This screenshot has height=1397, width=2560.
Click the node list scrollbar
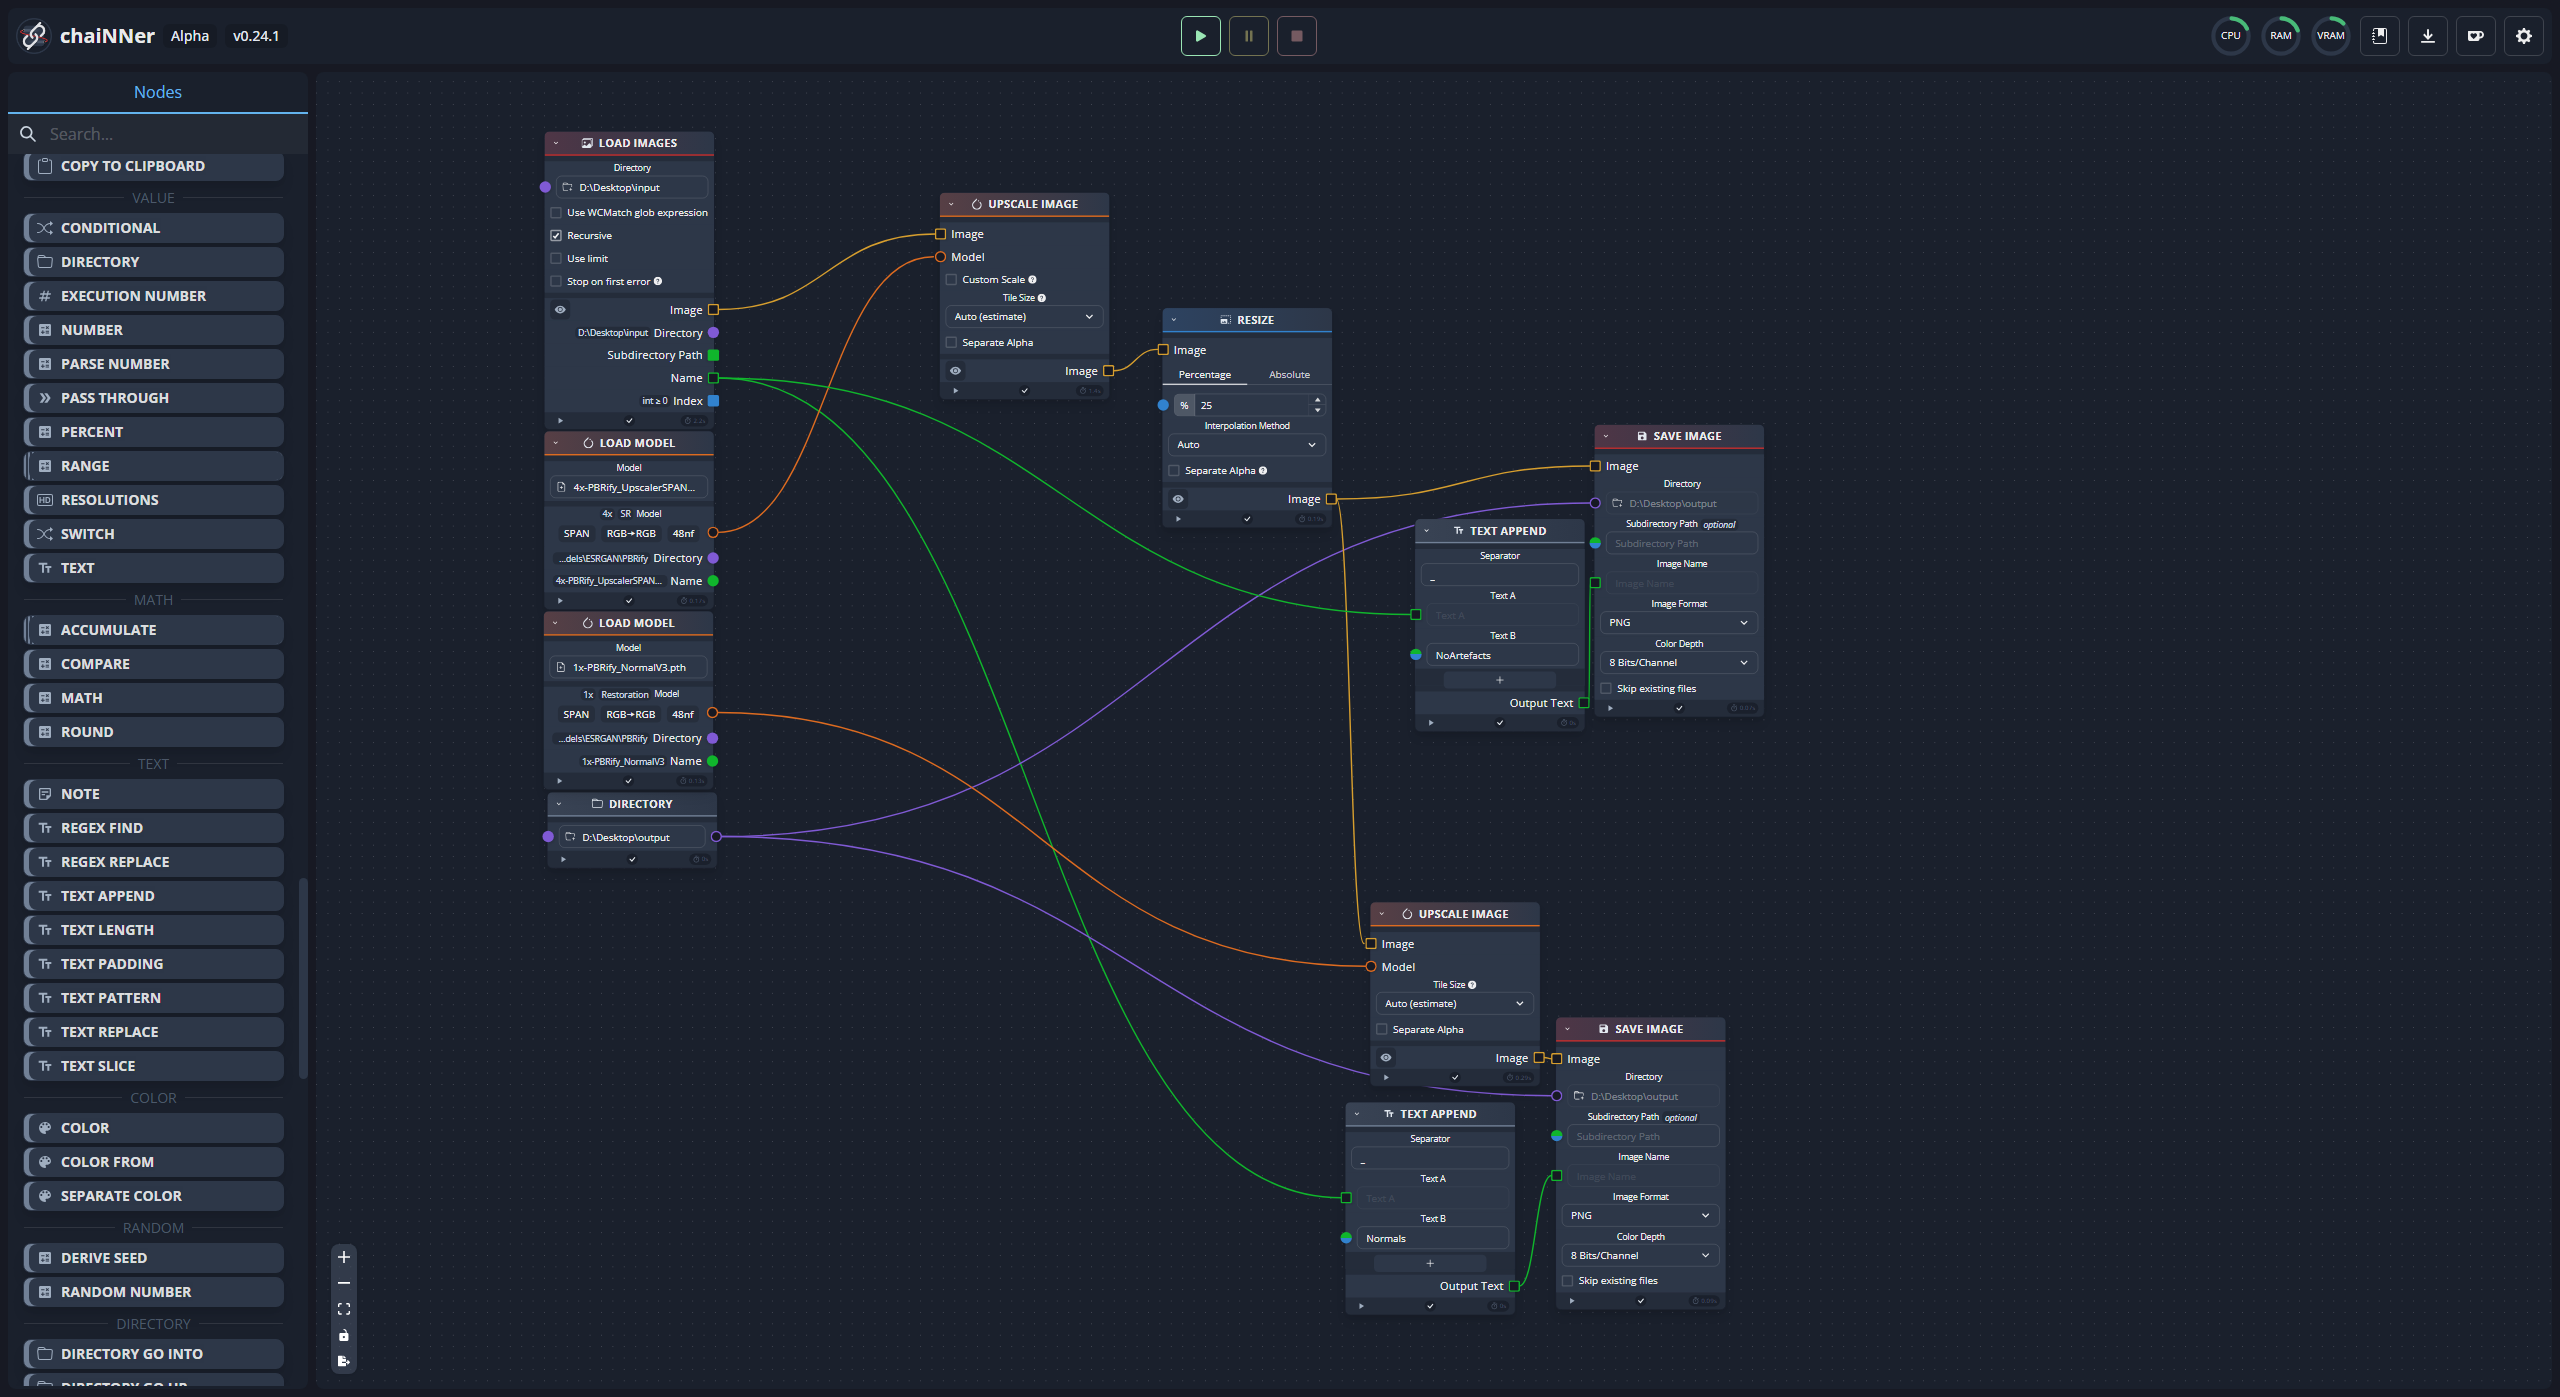(x=302, y=978)
